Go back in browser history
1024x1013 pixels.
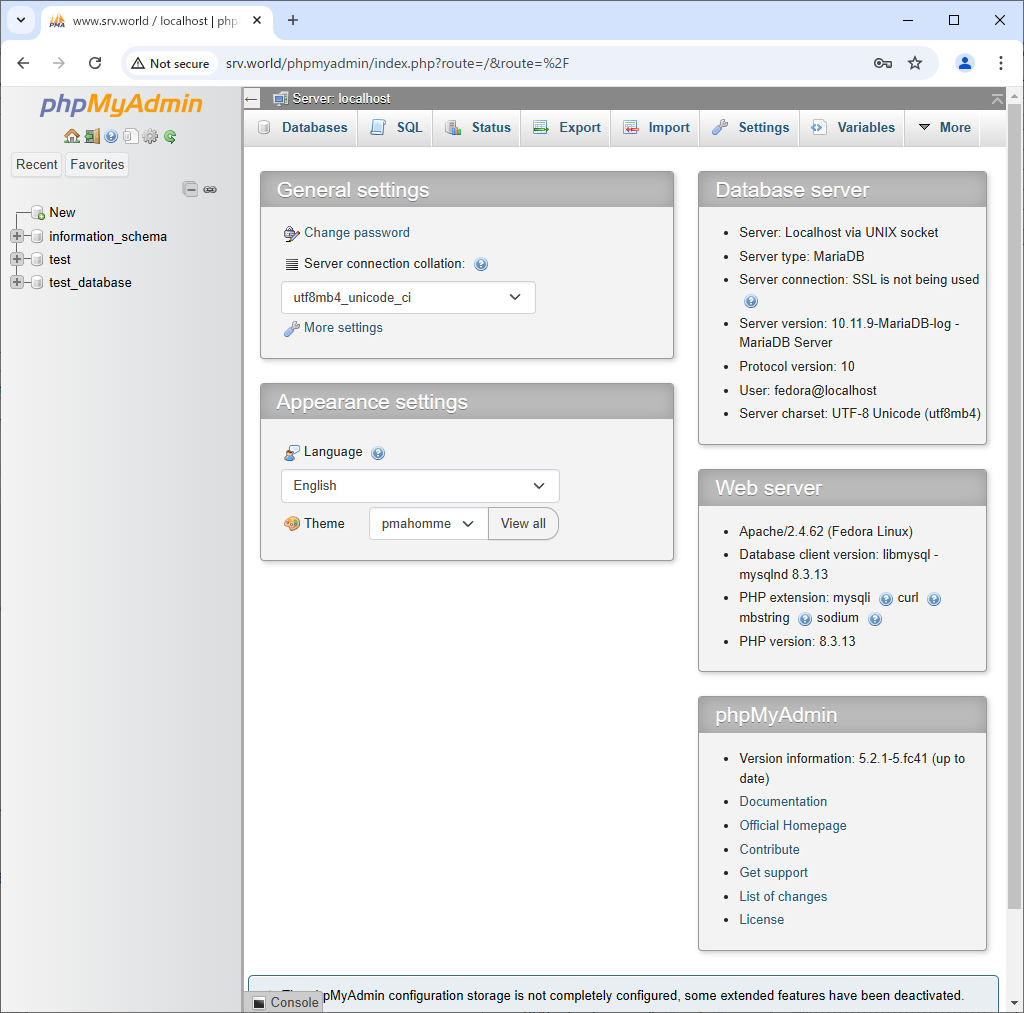tap(24, 63)
